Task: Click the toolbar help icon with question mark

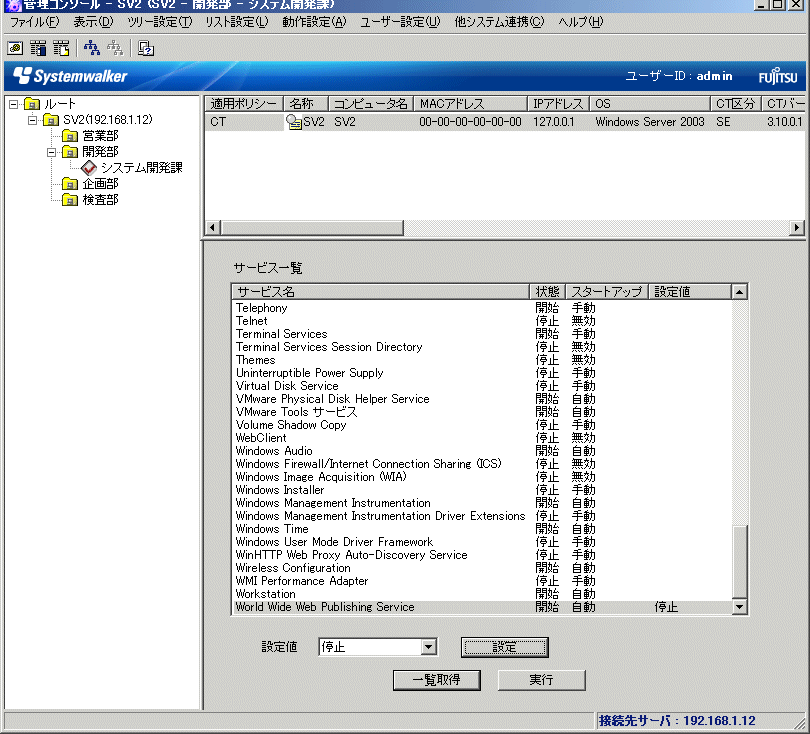Action: [x=146, y=47]
